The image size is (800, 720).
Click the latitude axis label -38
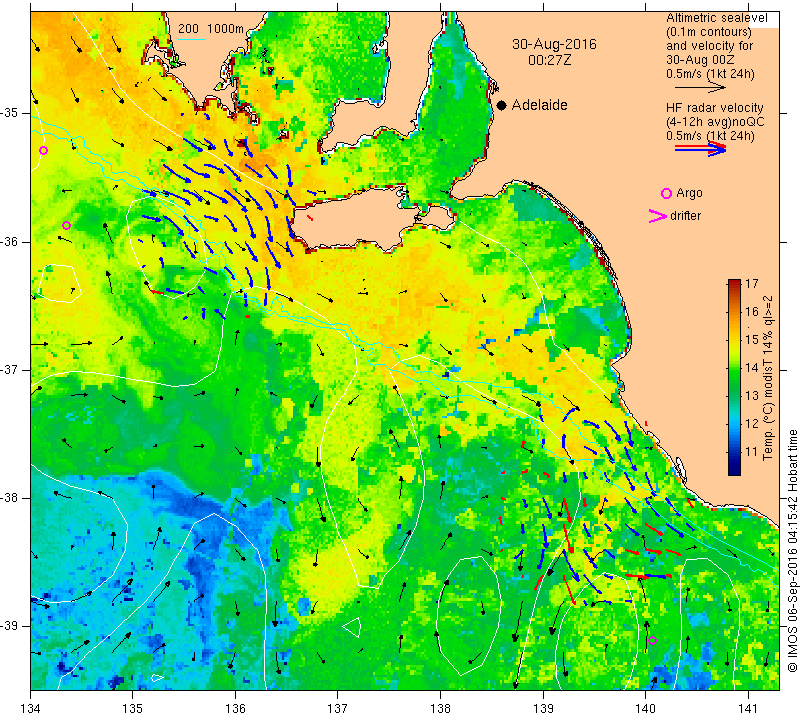pyautogui.click(x=10, y=497)
